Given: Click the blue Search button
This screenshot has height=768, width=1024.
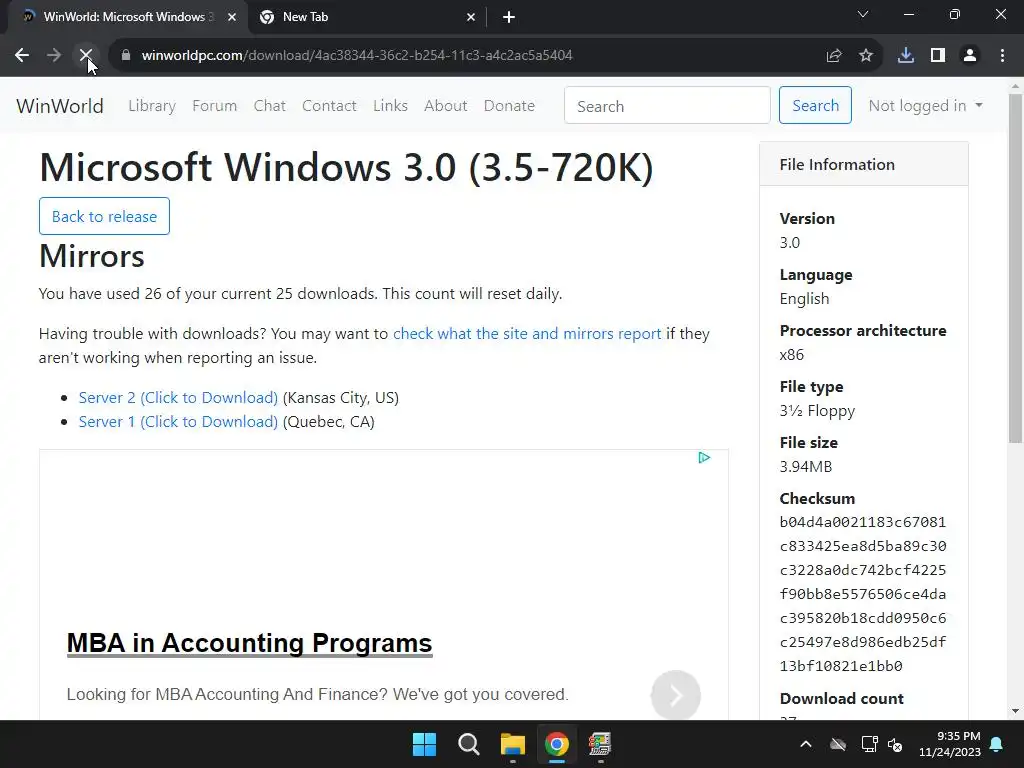Looking at the screenshot, I should pos(815,105).
